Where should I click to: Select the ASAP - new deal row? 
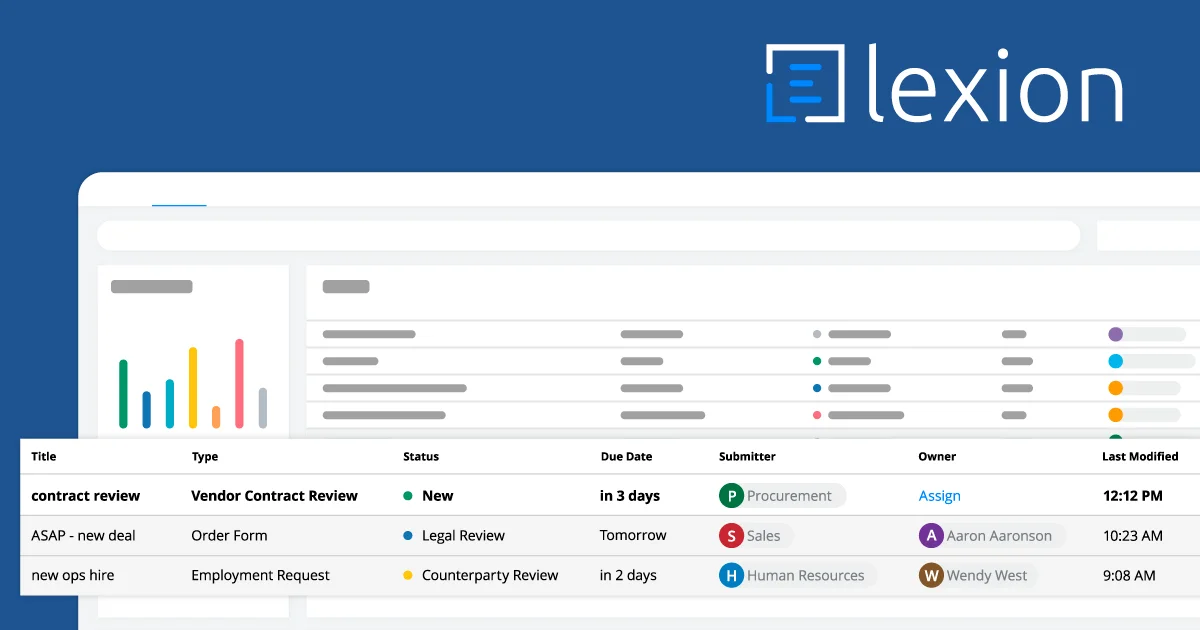pos(83,536)
